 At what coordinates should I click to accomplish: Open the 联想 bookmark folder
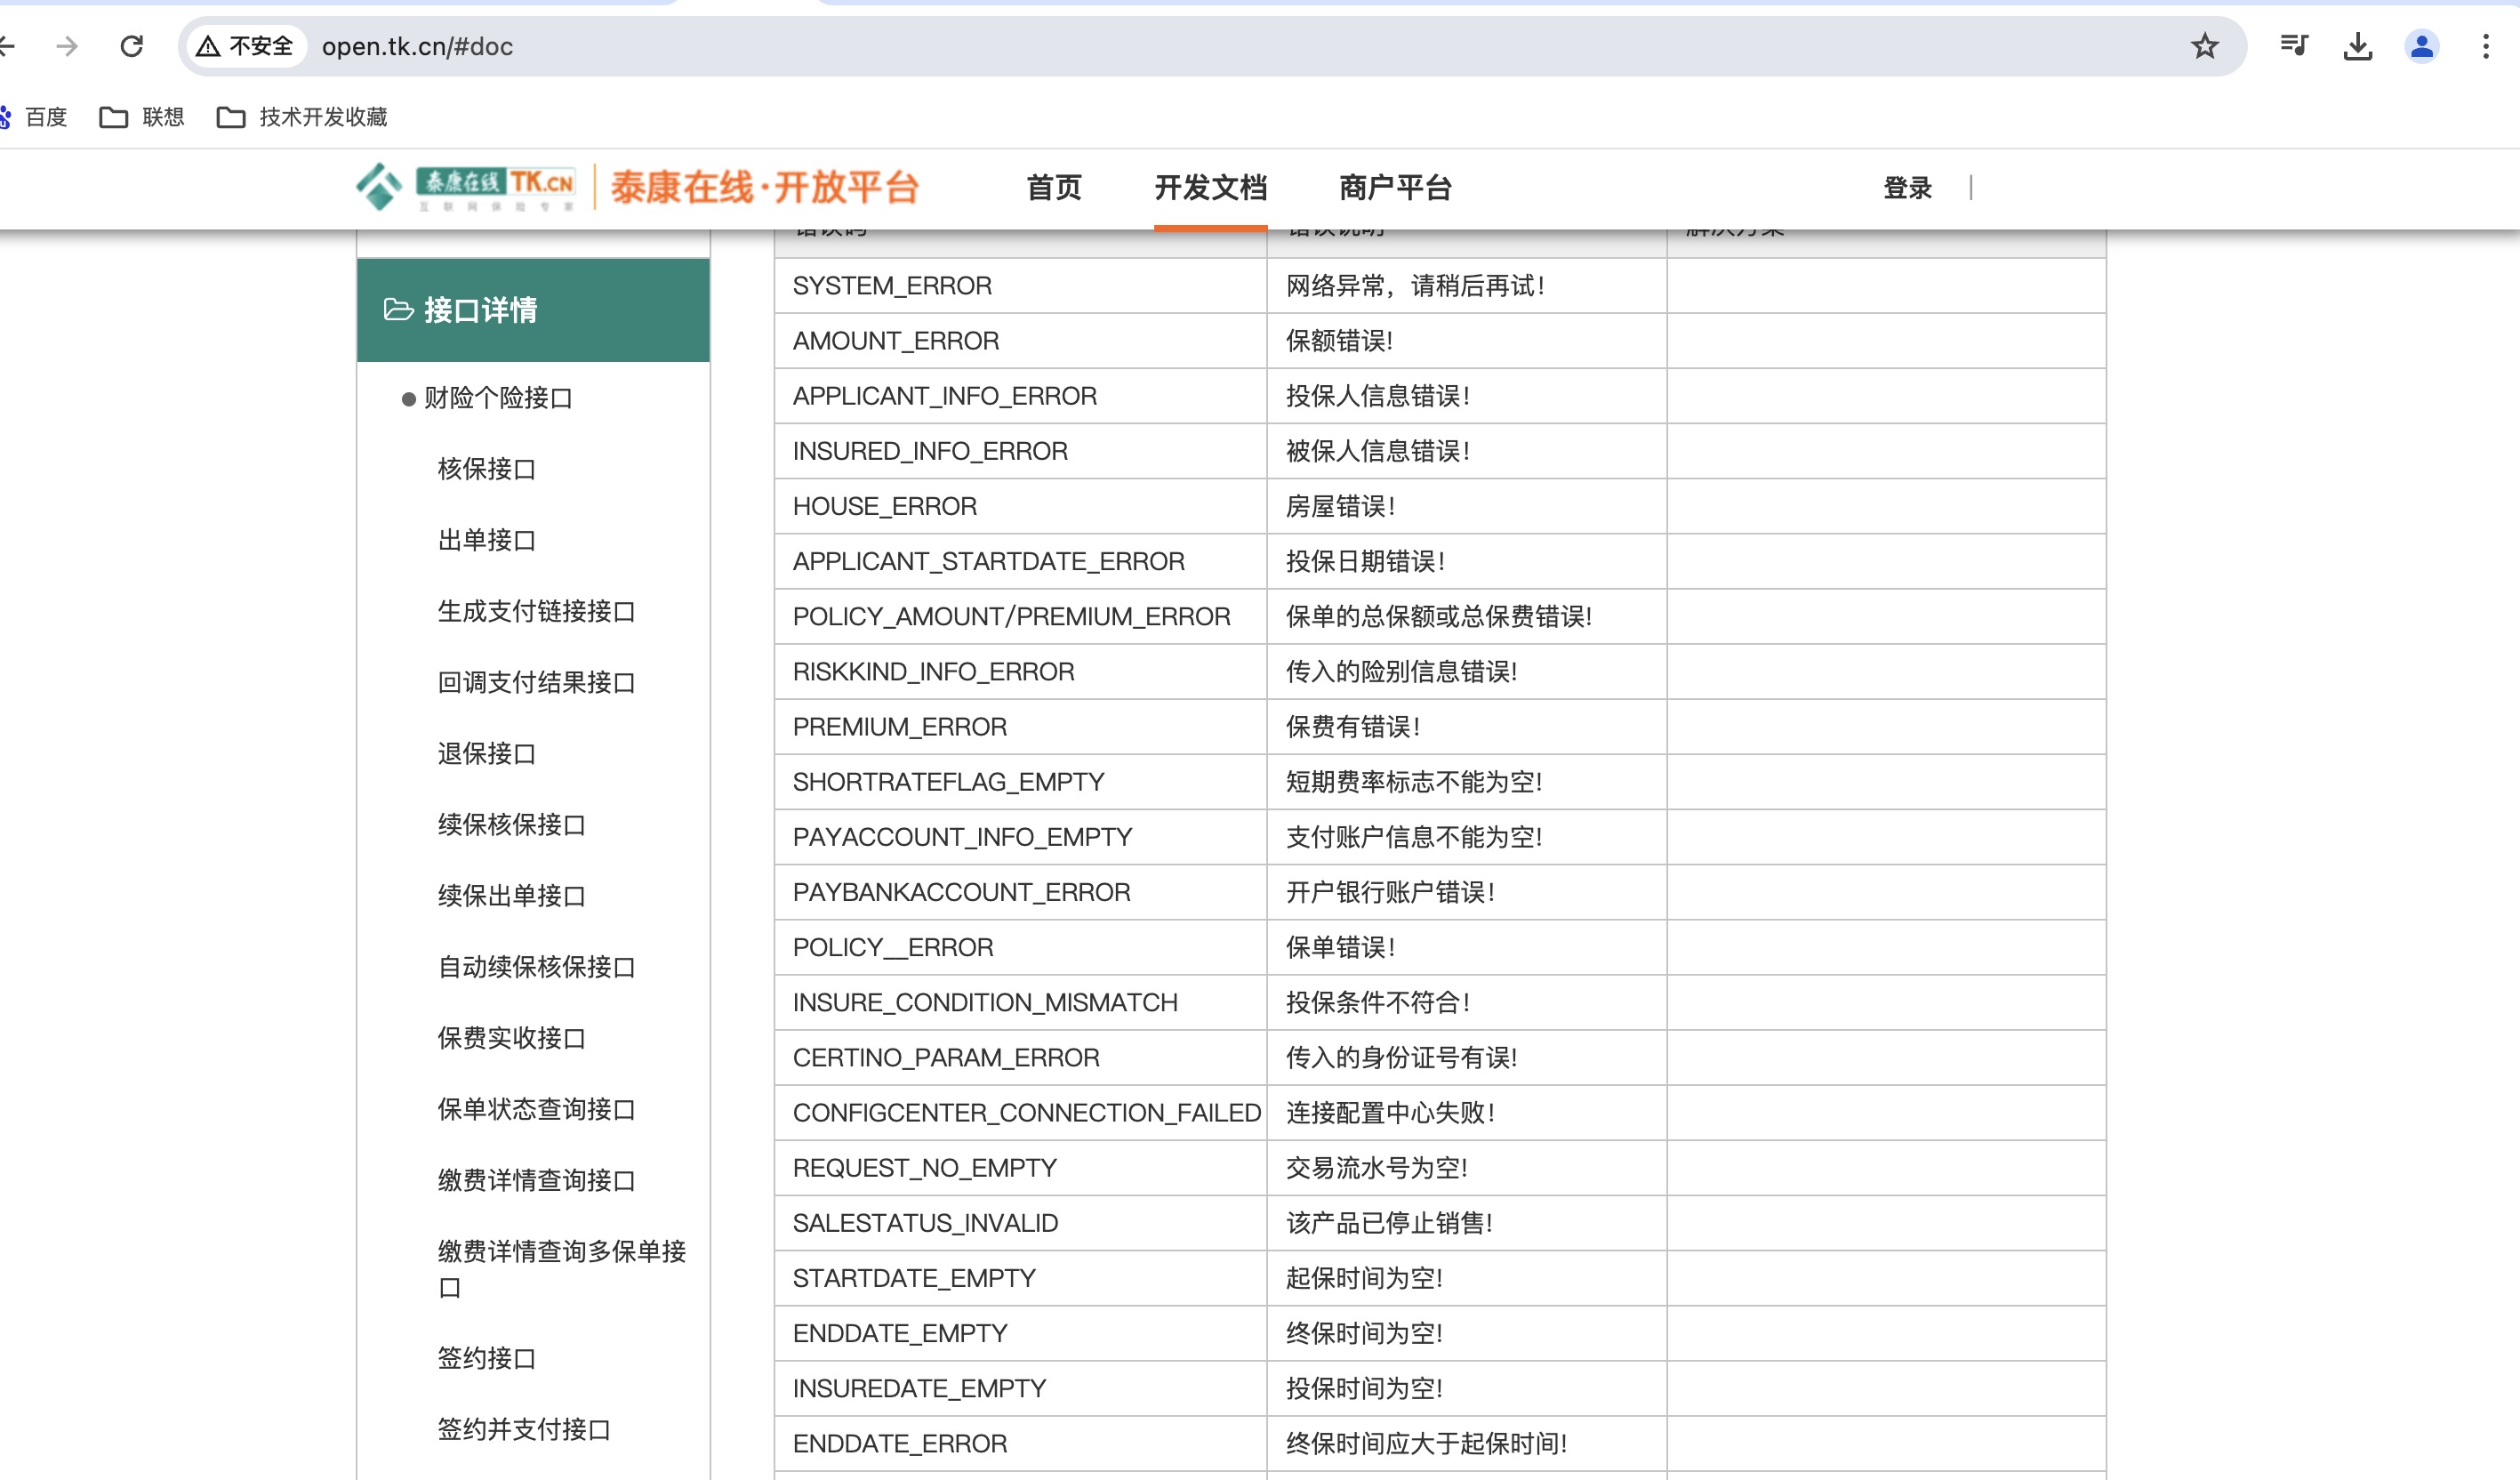(142, 117)
